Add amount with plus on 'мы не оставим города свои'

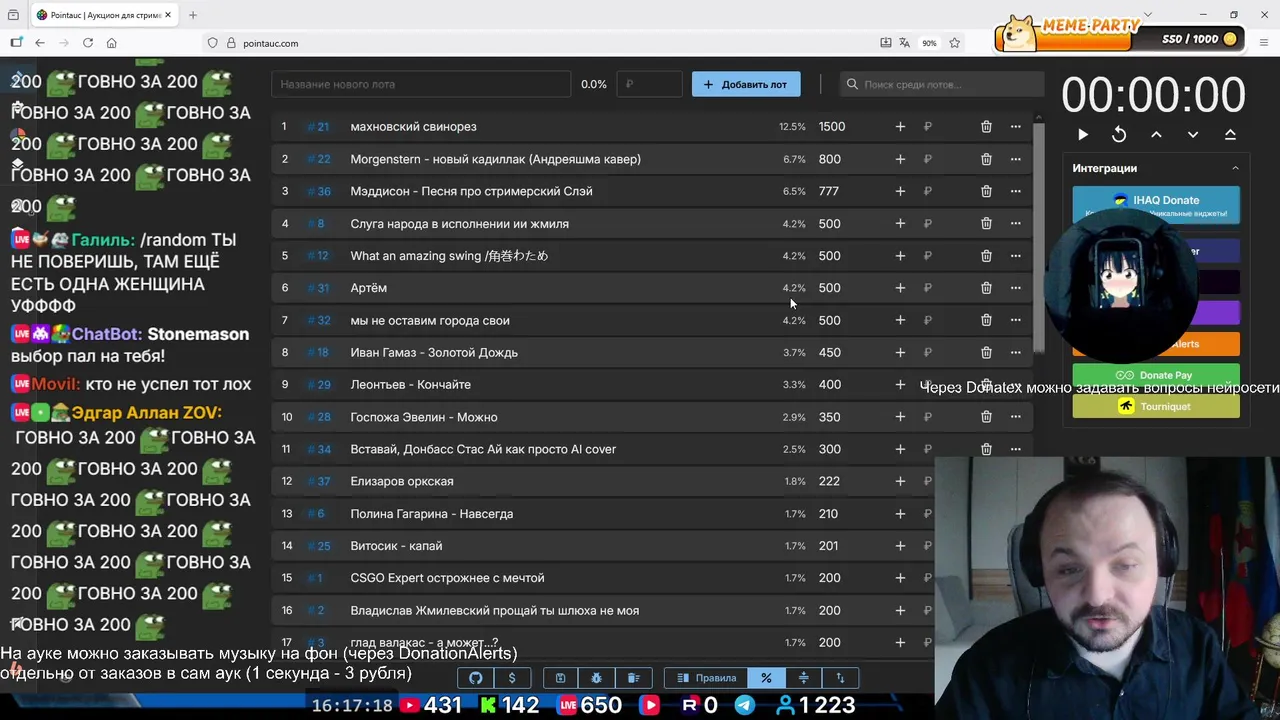pos(900,320)
